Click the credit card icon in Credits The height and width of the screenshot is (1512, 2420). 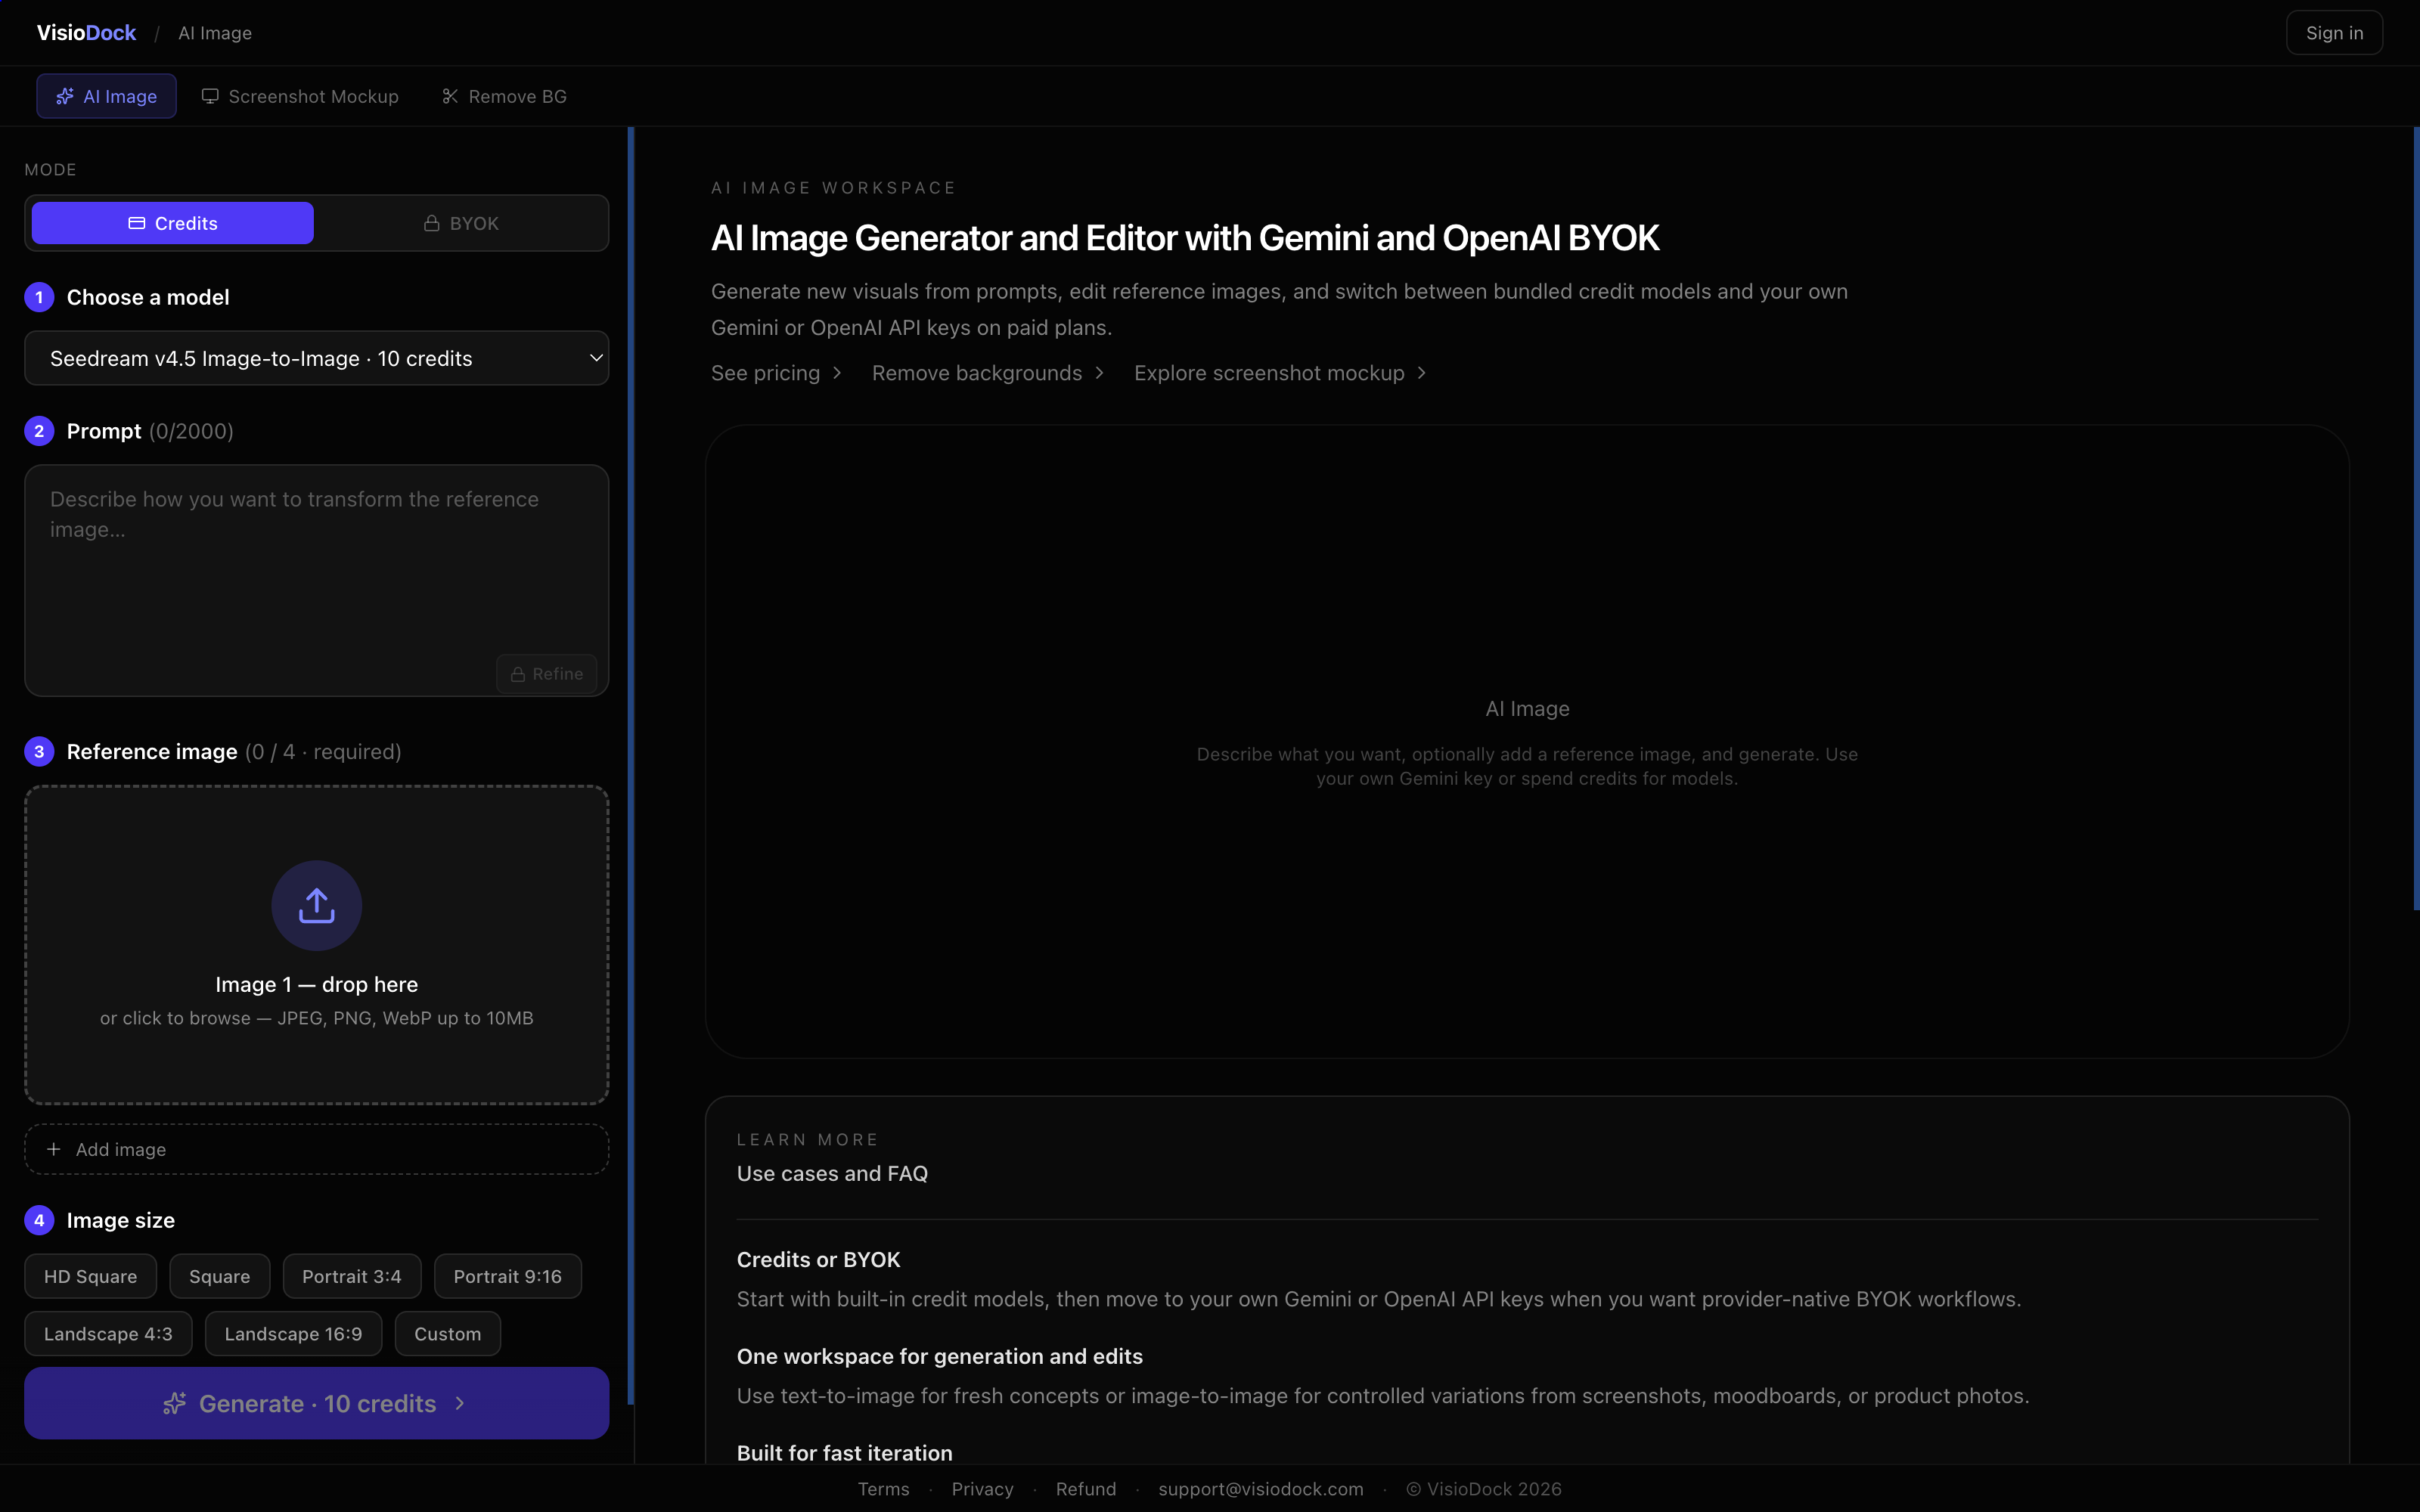137,223
